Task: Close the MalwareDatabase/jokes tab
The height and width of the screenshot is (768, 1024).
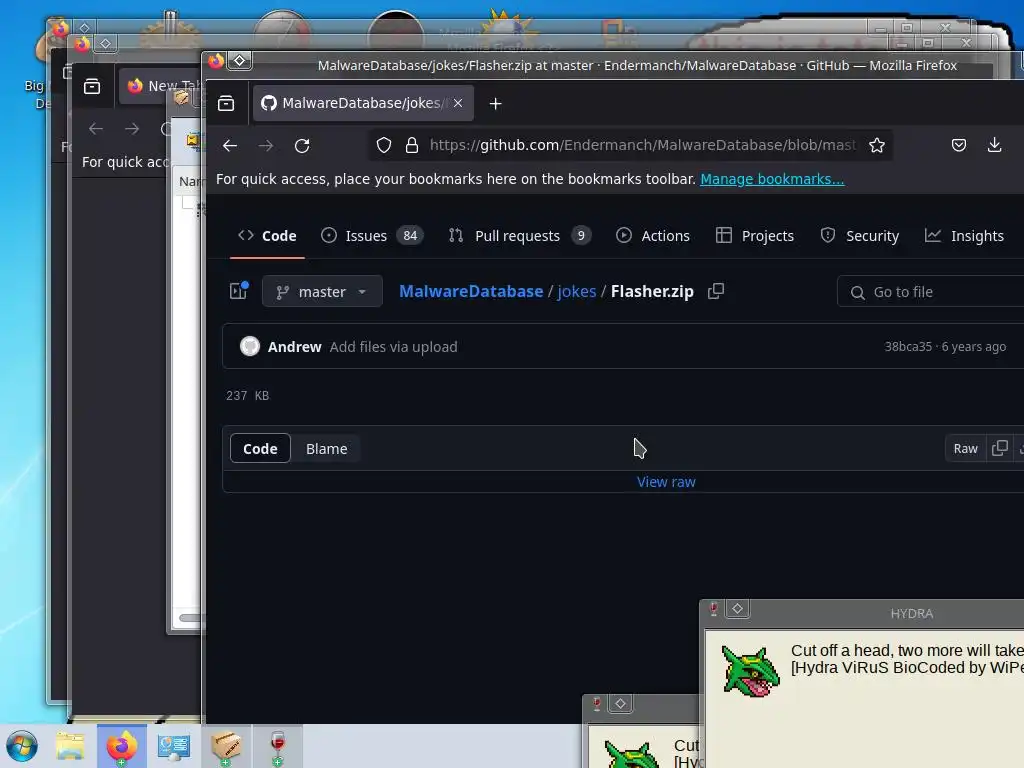Action: click(458, 103)
